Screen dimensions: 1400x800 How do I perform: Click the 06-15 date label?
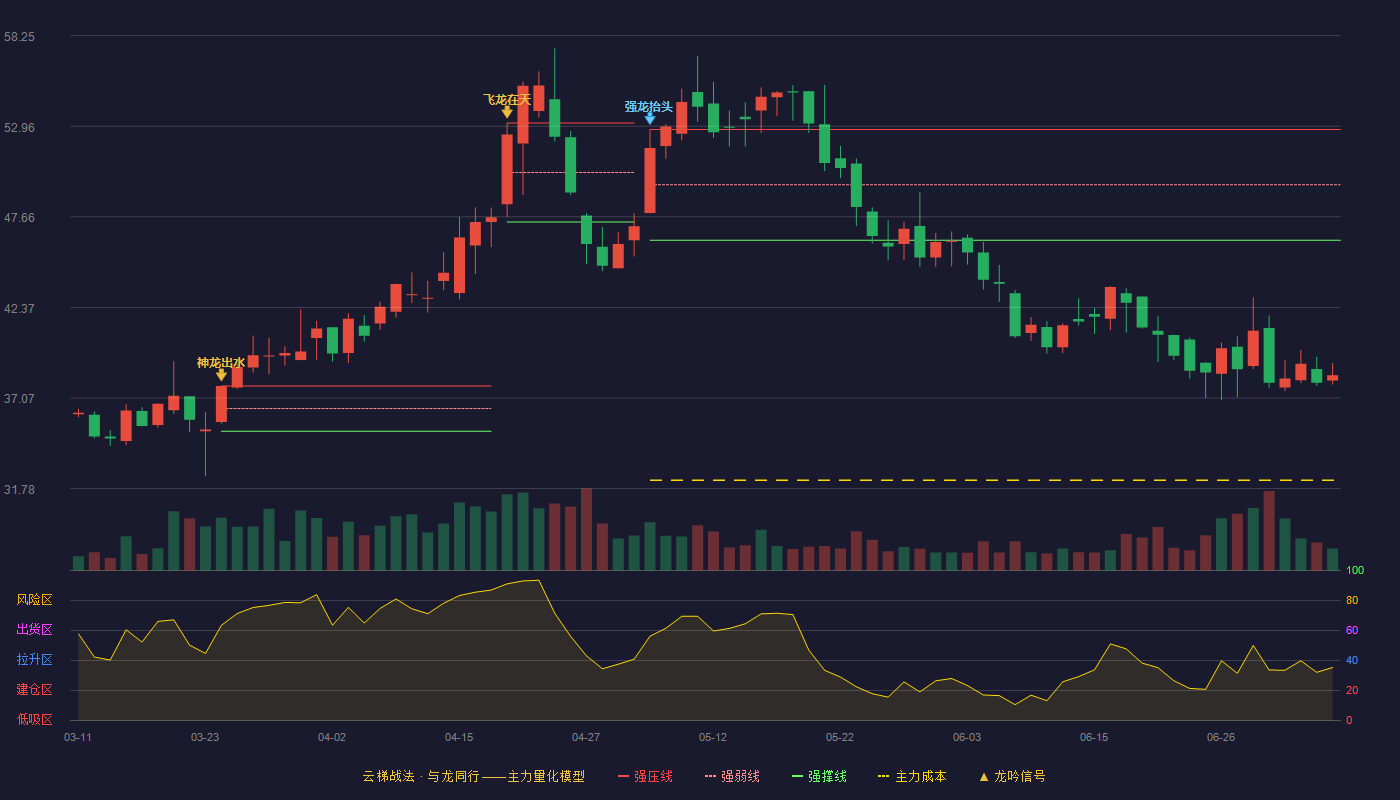[1094, 737]
